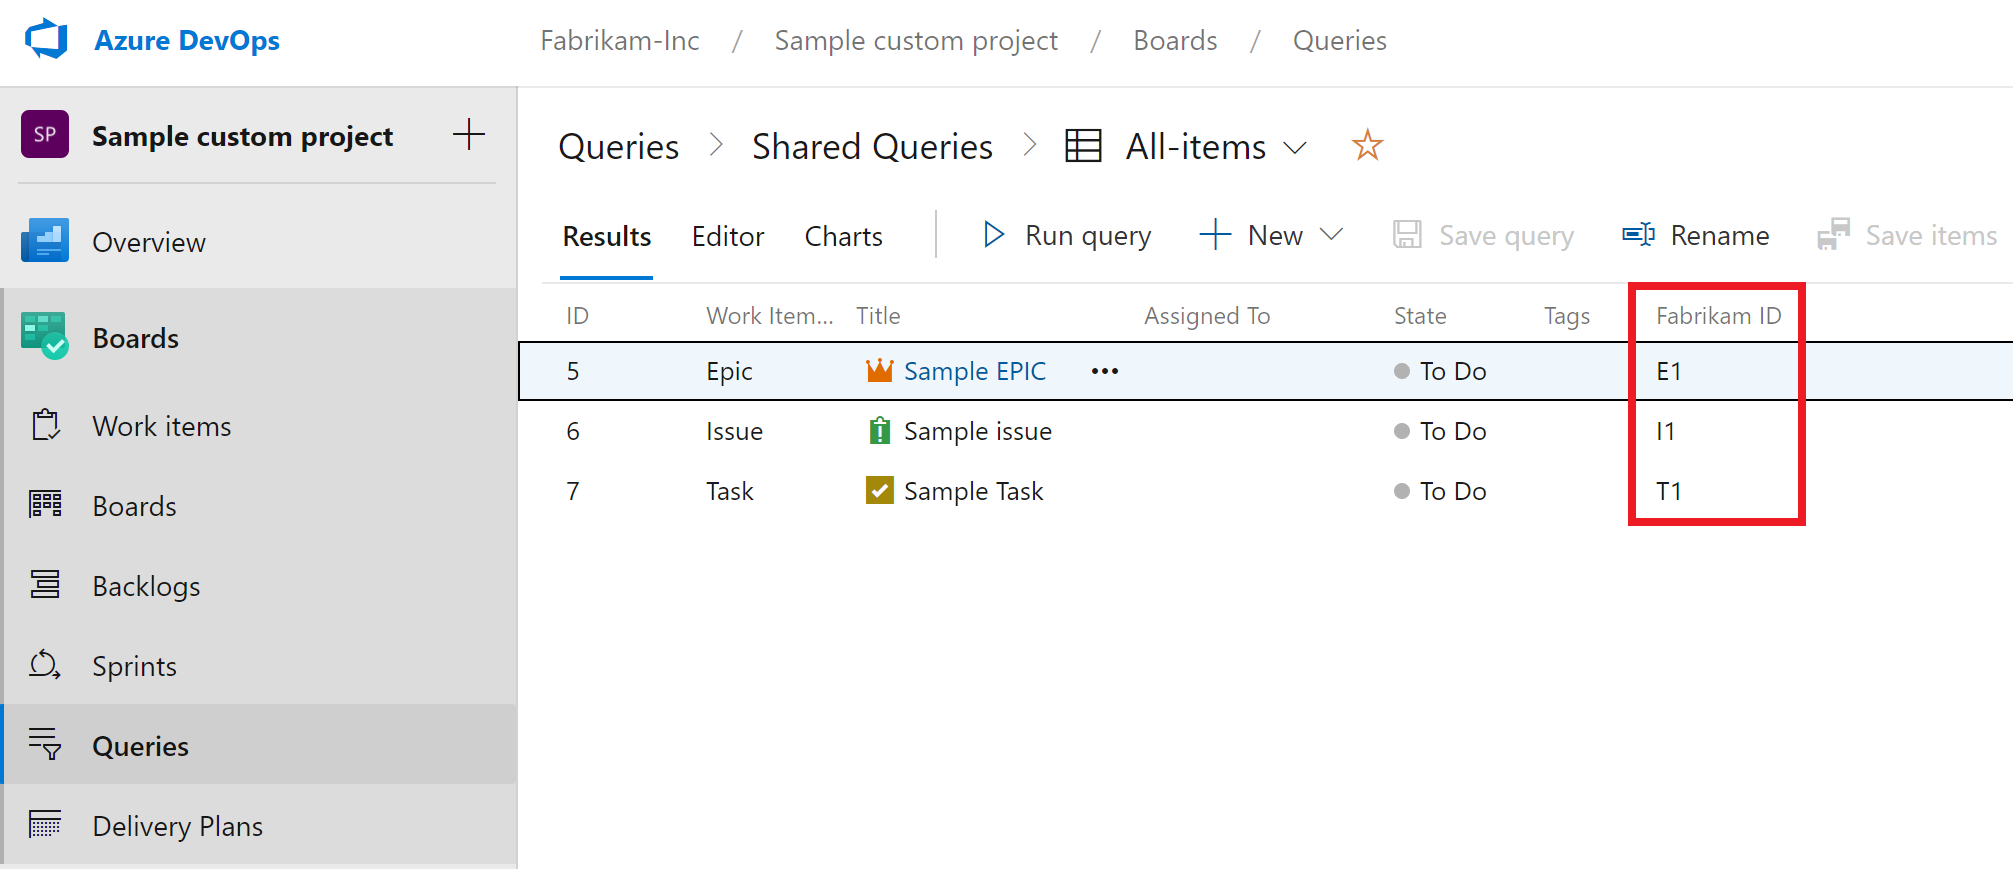Click the Sample issue green icon

click(879, 431)
